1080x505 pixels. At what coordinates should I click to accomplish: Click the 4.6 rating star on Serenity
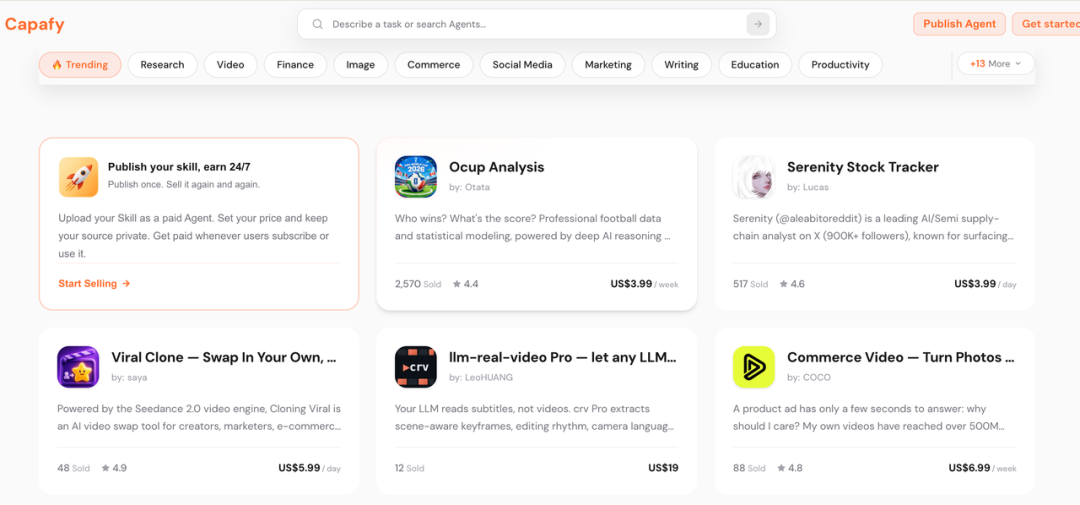(x=783, y=284)
